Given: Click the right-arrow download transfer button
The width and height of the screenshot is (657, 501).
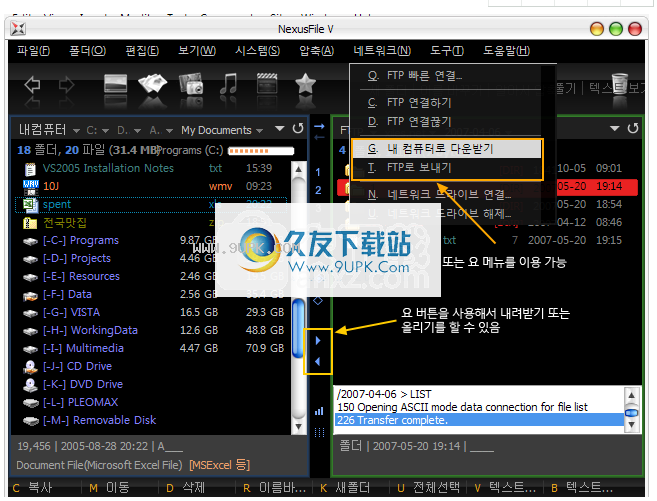Looking at the screenshot, I should pyautogui.click(x=318, y=341).
